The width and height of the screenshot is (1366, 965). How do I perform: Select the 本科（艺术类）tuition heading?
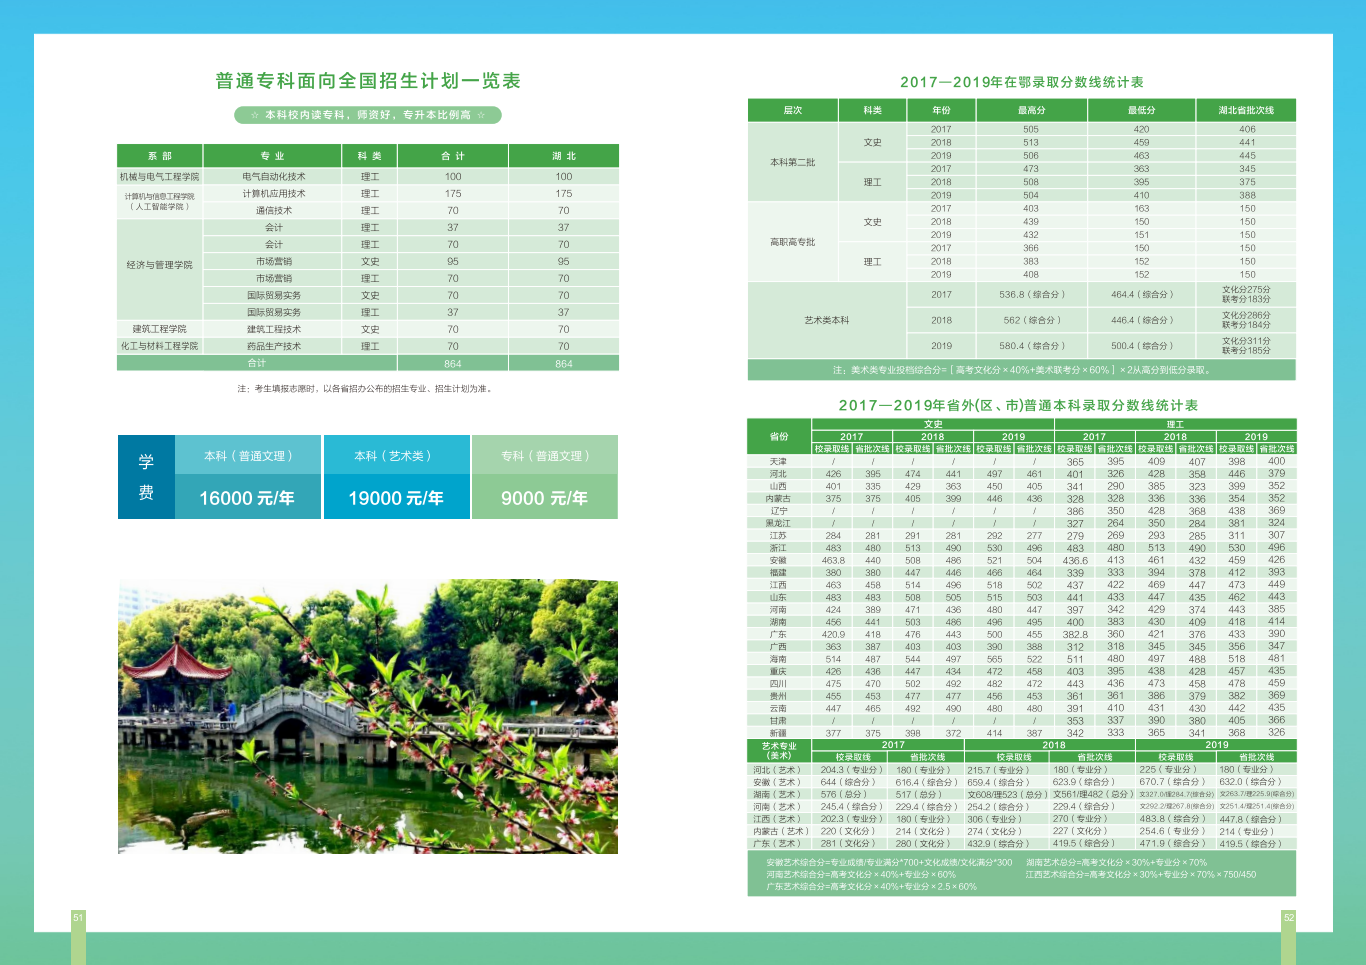point(395,456)
